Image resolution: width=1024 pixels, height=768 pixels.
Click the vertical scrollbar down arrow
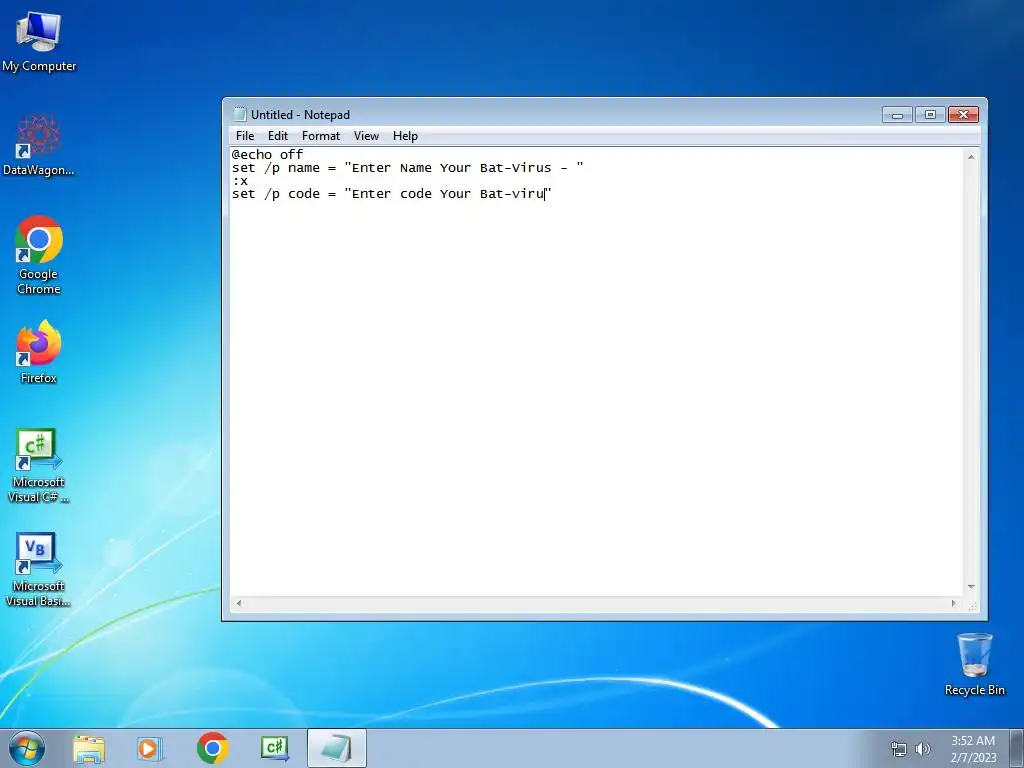click(971, 587)
